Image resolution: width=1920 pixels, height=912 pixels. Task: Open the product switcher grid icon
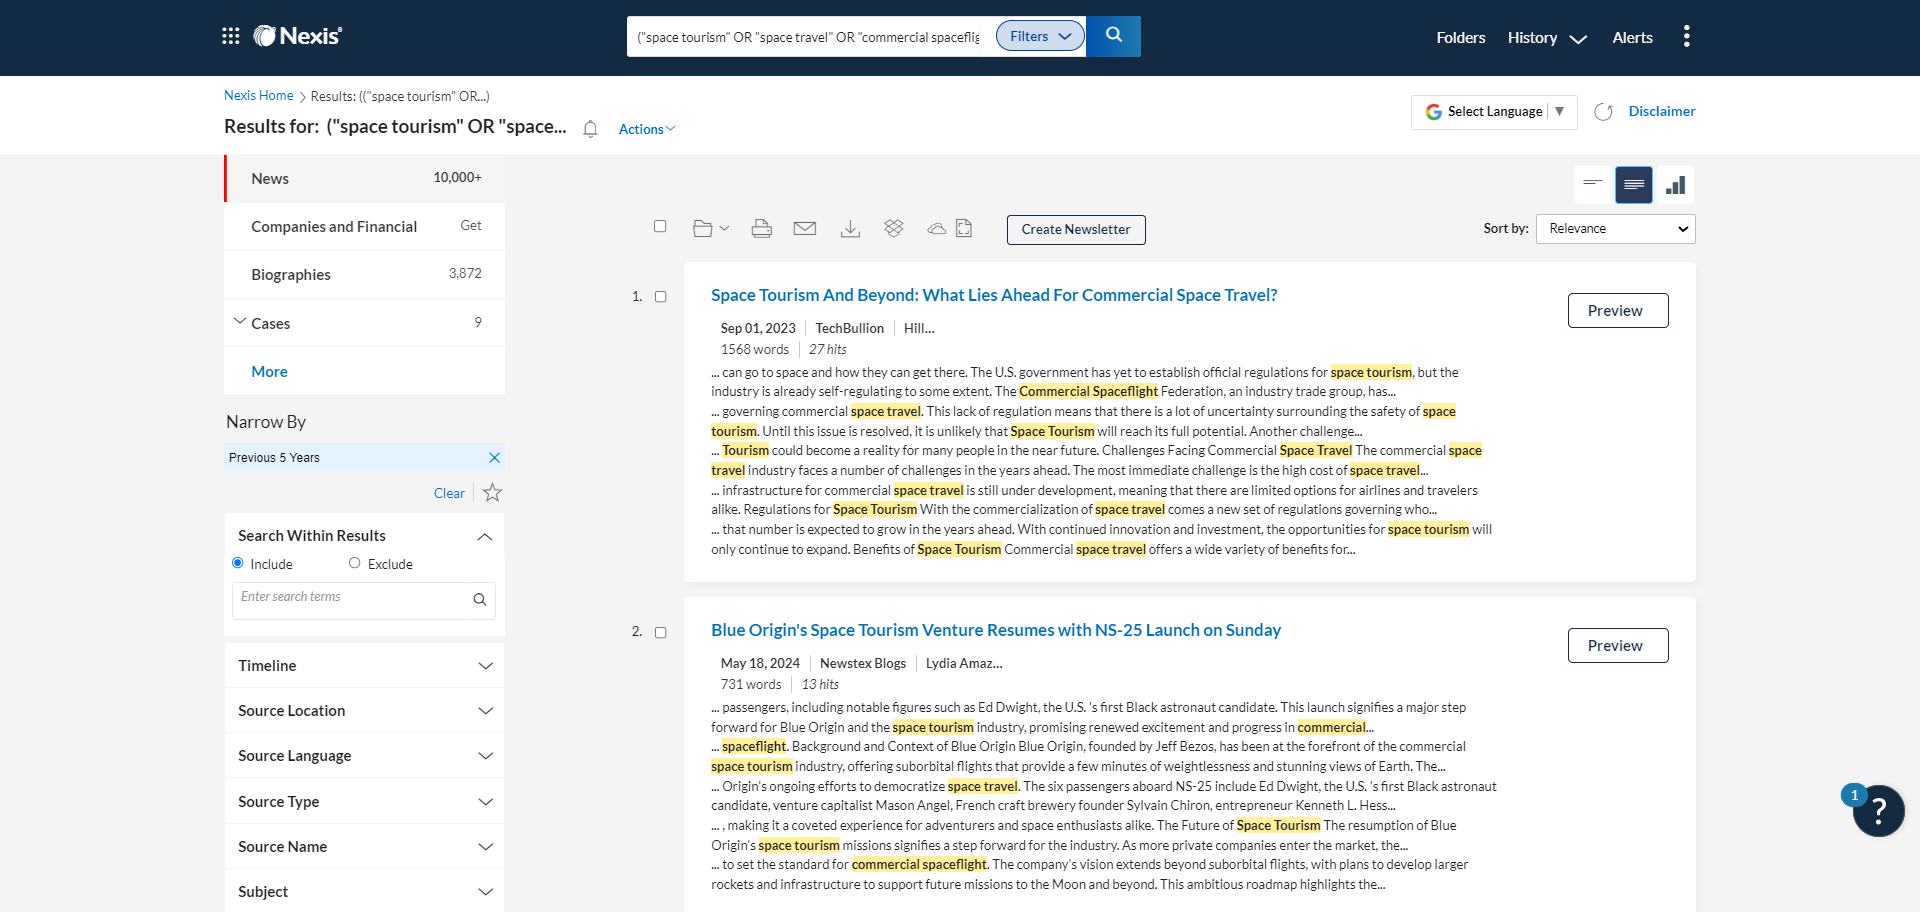coord(231,36)
